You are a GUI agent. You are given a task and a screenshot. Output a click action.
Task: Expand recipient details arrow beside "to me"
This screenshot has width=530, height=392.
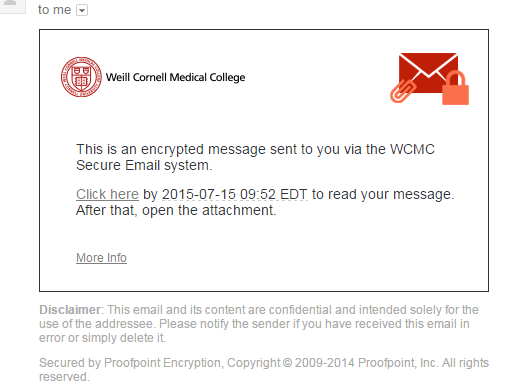click(82, 10)
